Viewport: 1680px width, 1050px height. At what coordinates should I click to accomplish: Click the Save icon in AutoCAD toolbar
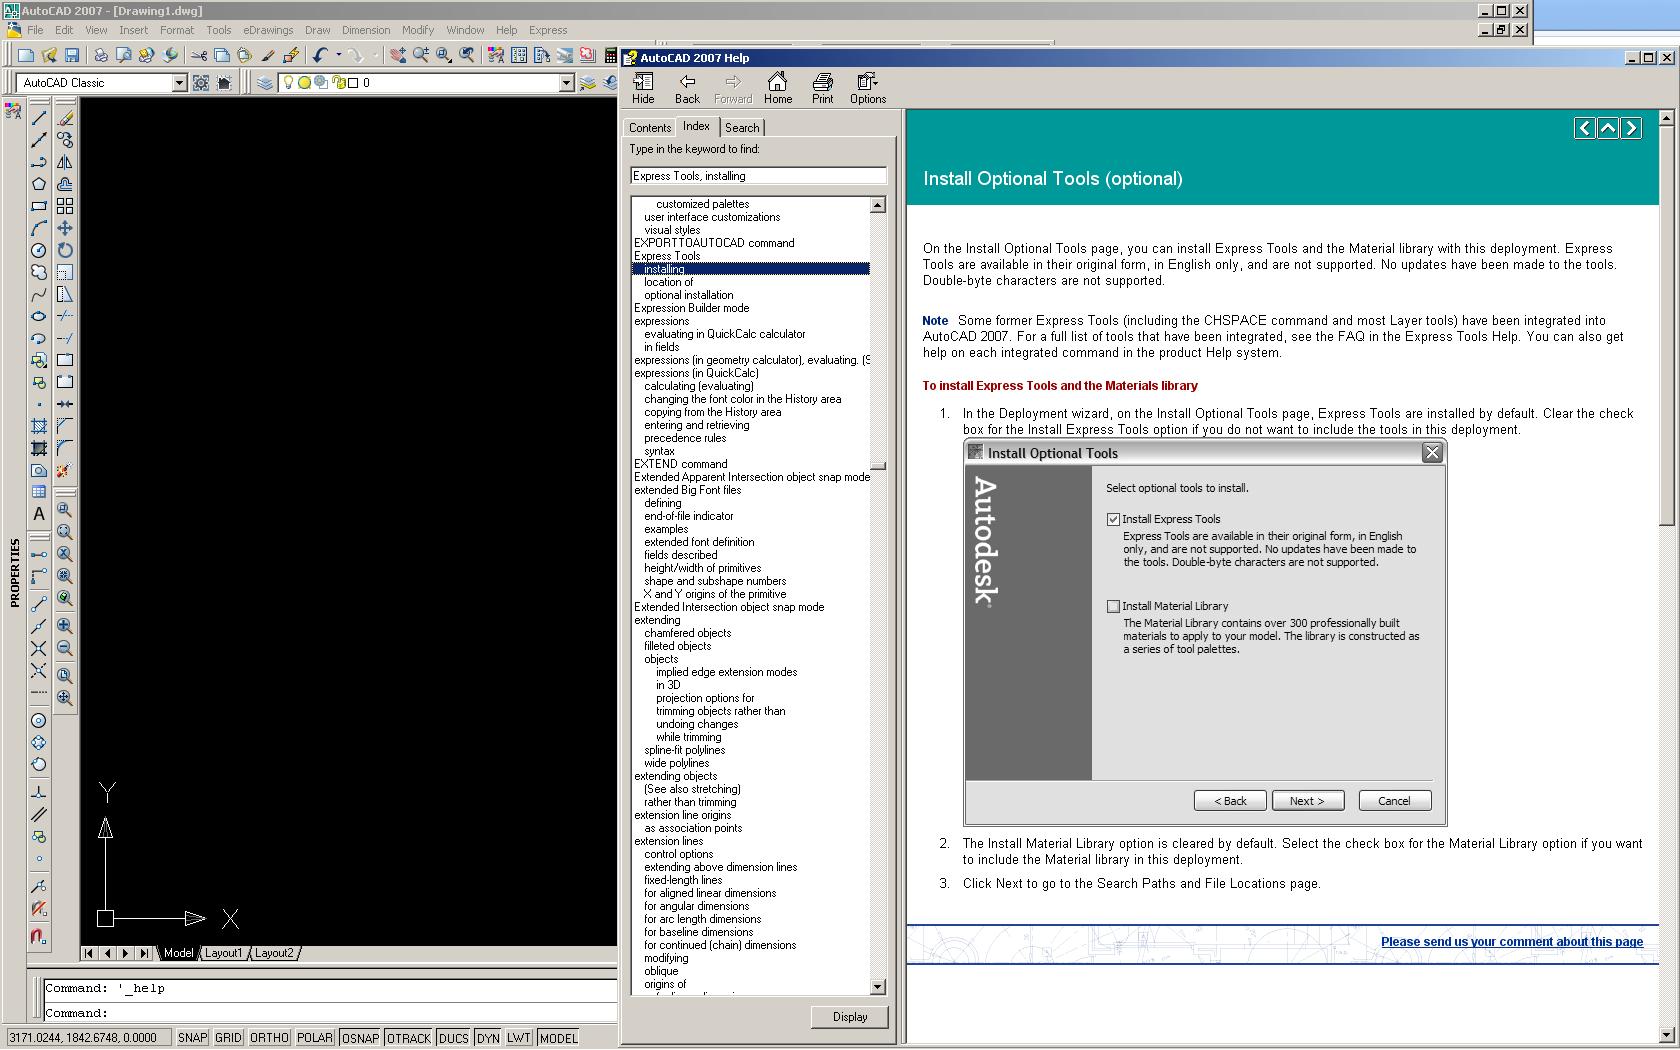tap(72, 56)
